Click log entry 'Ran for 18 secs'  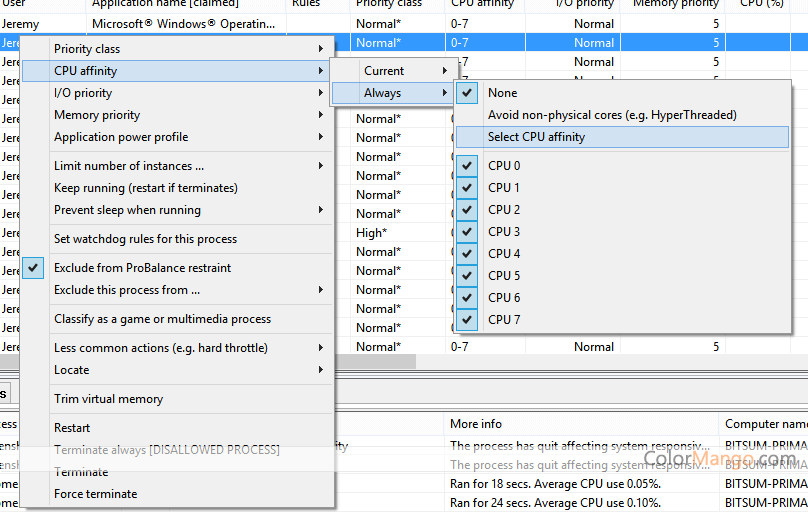click(555, 484)
